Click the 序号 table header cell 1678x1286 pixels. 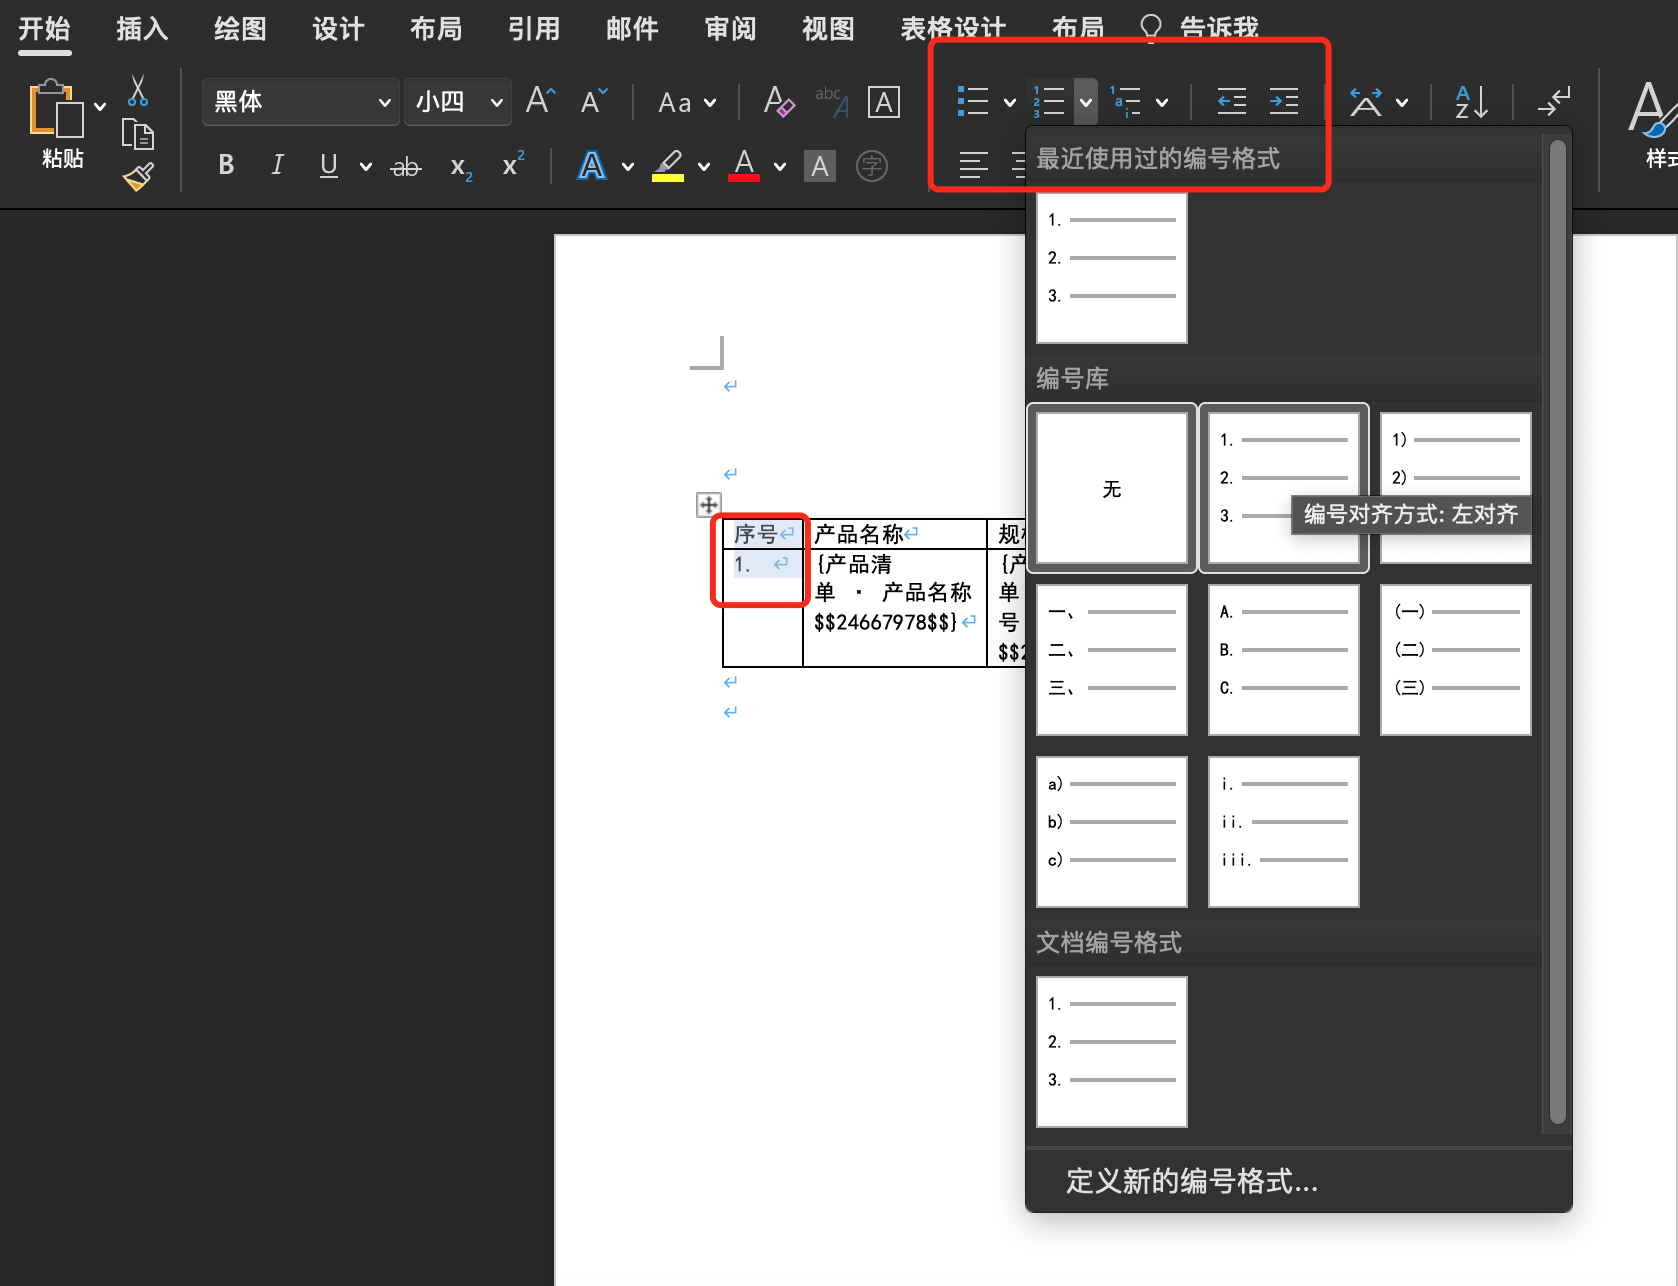[762, 534]
